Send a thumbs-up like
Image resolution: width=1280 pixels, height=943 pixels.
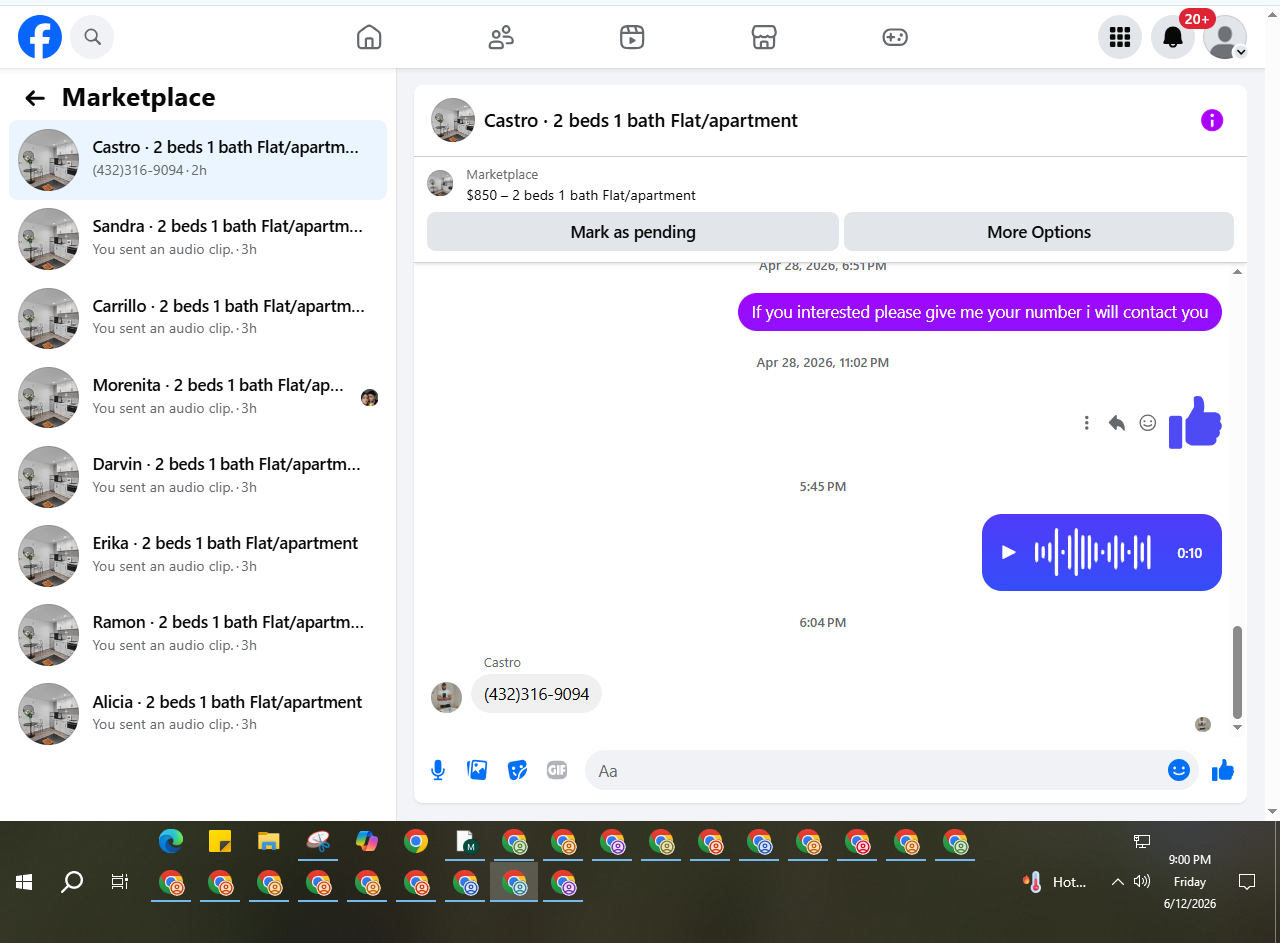1223,770
